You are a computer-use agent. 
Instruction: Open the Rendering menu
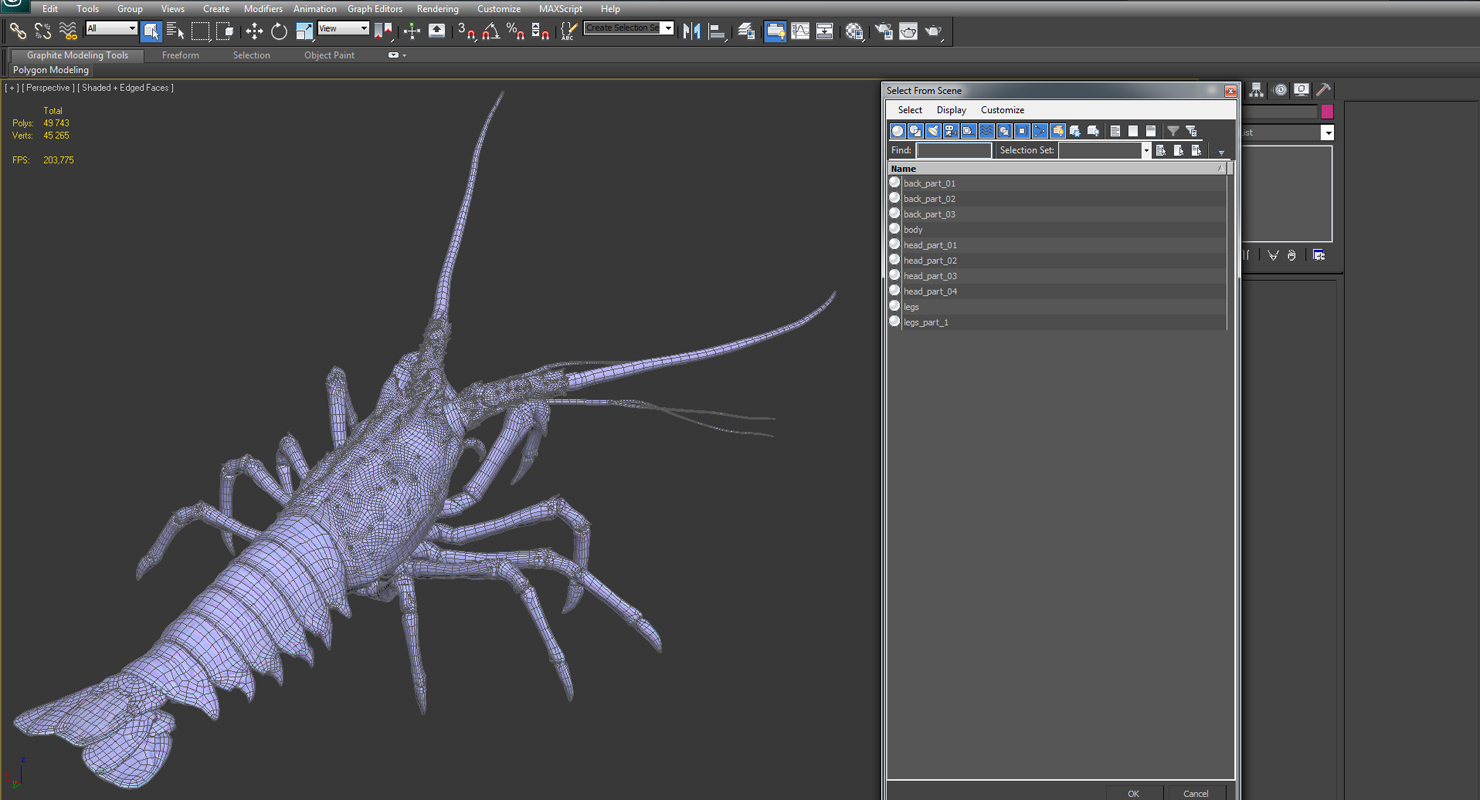pyautogui.click(x=437, y=8)
